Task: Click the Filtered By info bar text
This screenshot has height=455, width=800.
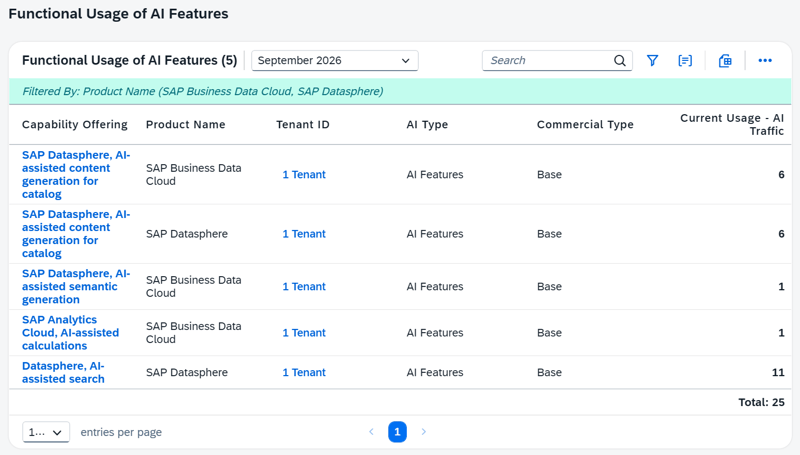Action: click(203, 91)
